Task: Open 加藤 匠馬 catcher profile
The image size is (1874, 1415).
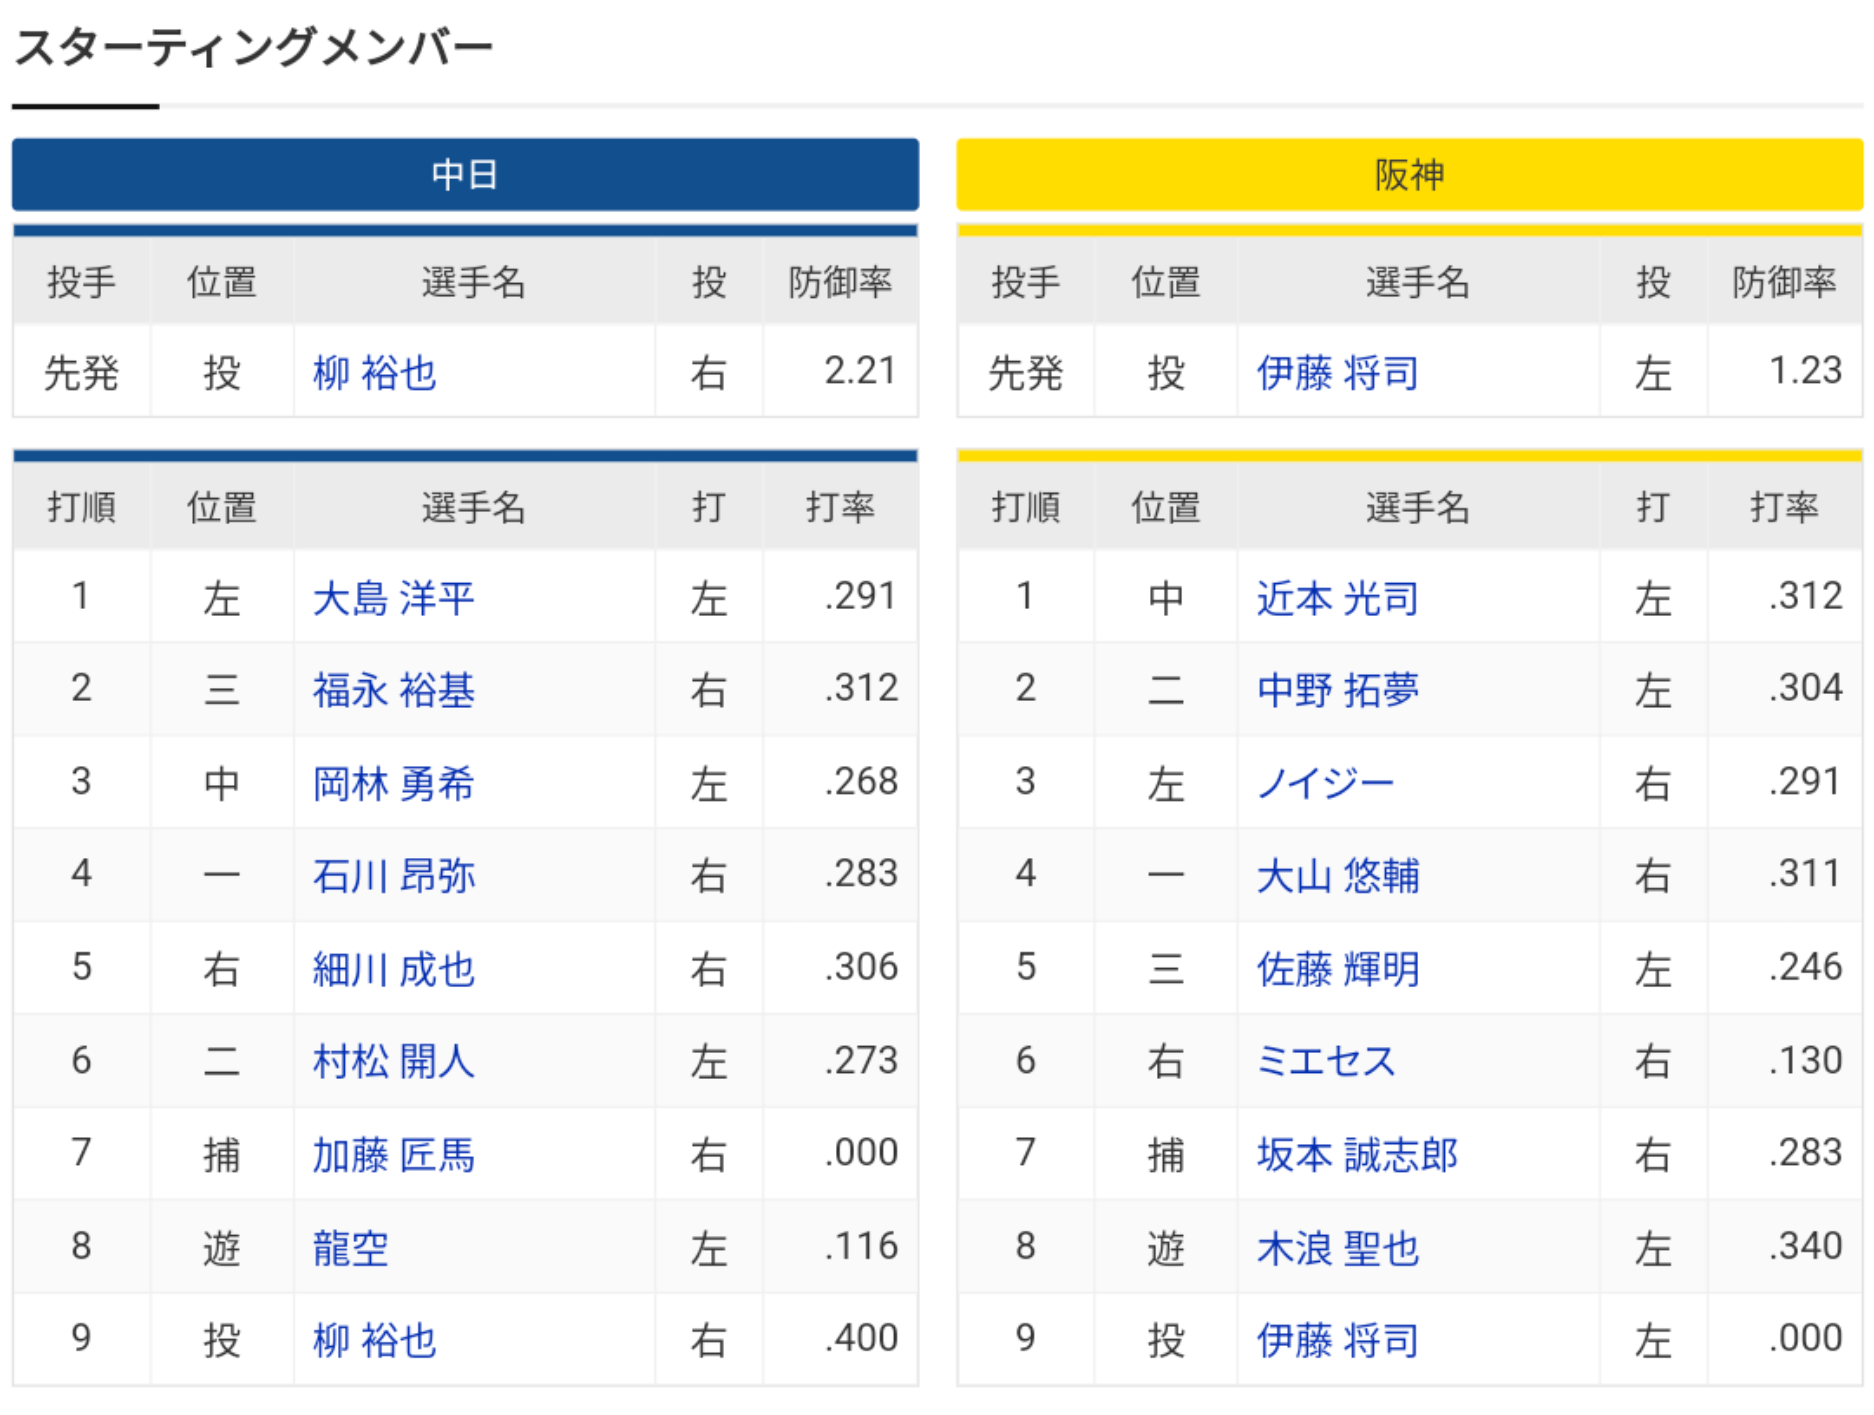Action: click(393, 1155)
